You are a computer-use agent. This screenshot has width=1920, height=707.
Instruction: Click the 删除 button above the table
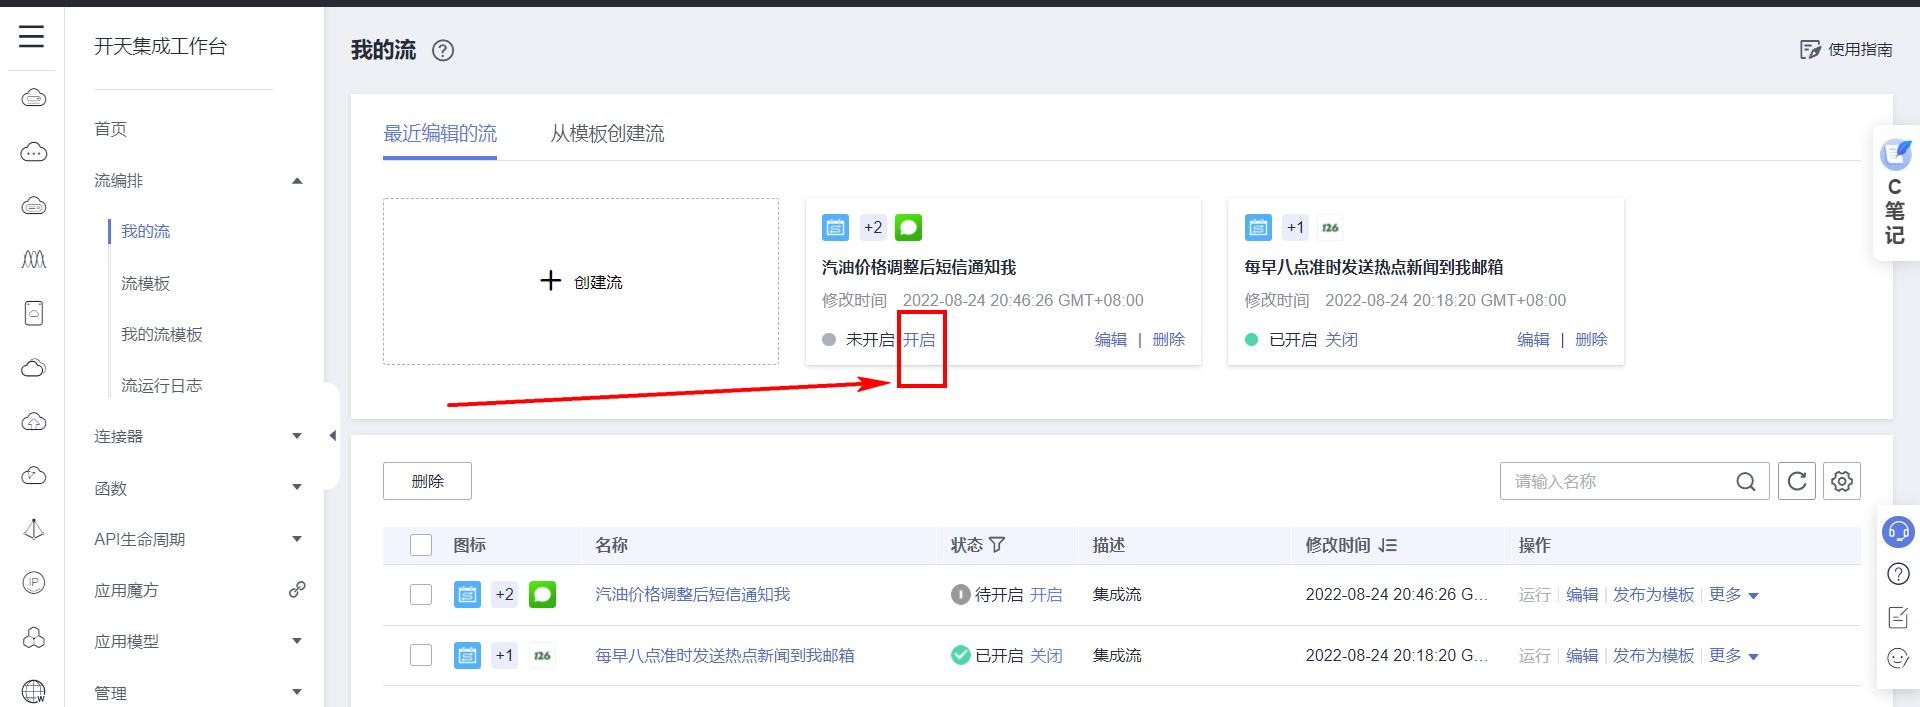pyautogui.click(x=427, y=481)
